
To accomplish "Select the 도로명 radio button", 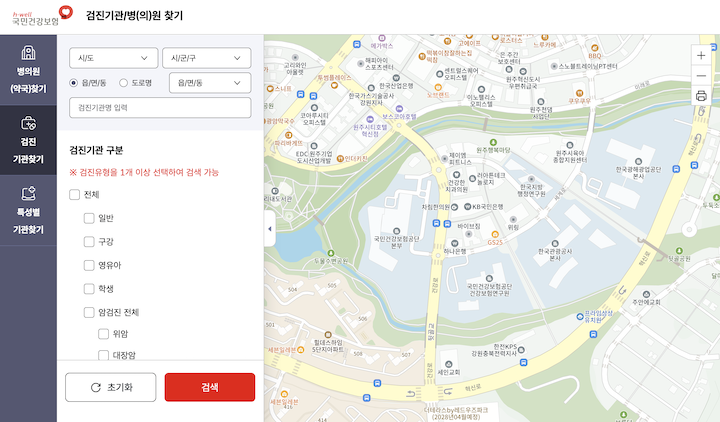I will pyautogui.click(x=124, y=83).
